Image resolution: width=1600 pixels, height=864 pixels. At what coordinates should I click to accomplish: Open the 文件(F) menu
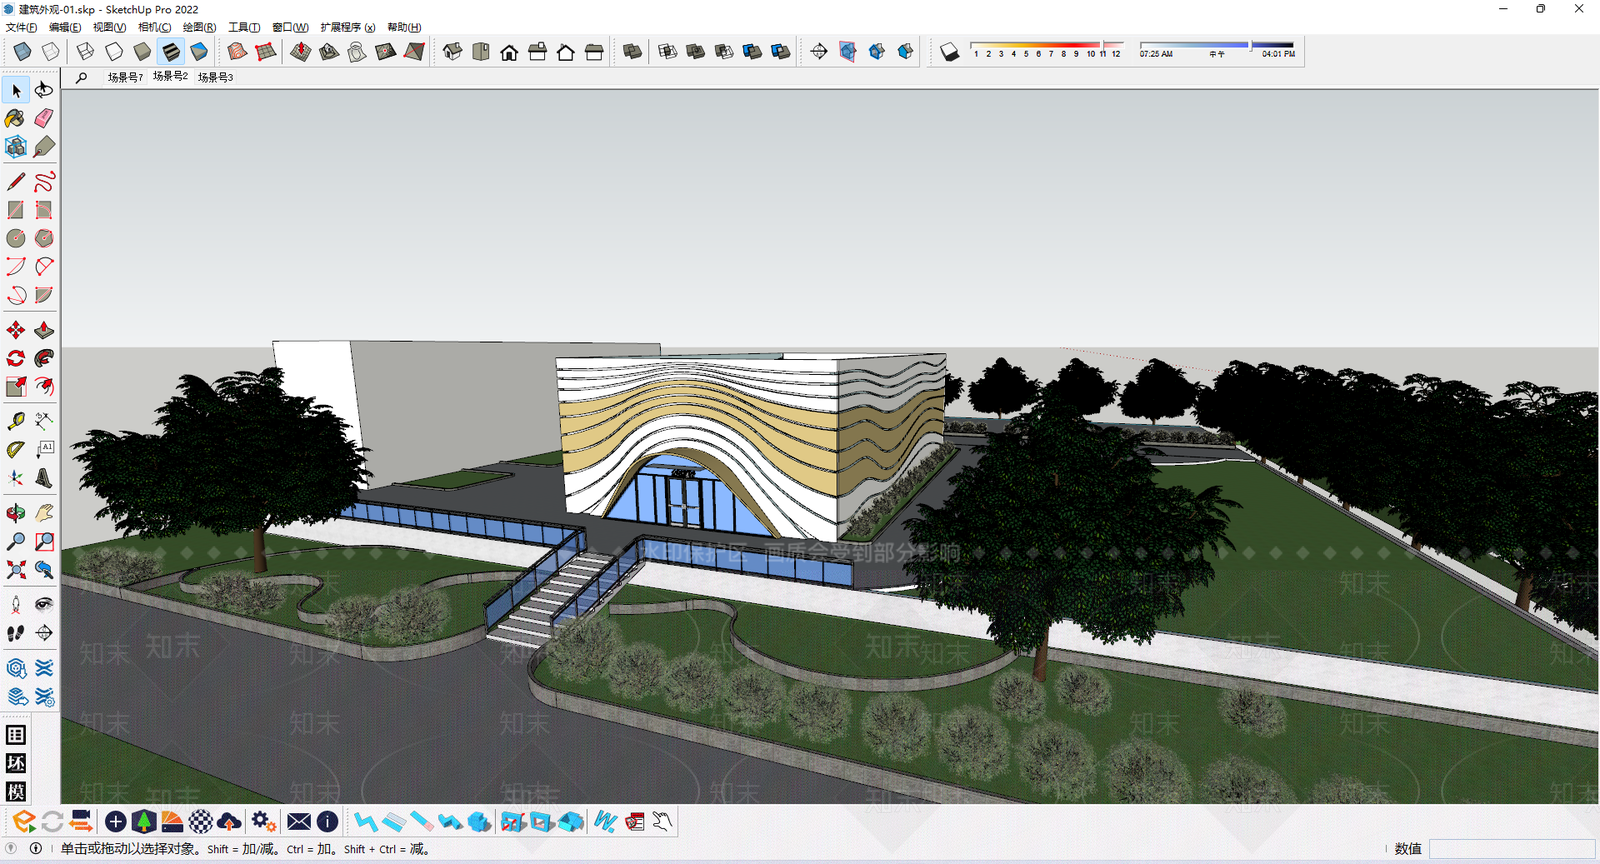pos(21,27)
